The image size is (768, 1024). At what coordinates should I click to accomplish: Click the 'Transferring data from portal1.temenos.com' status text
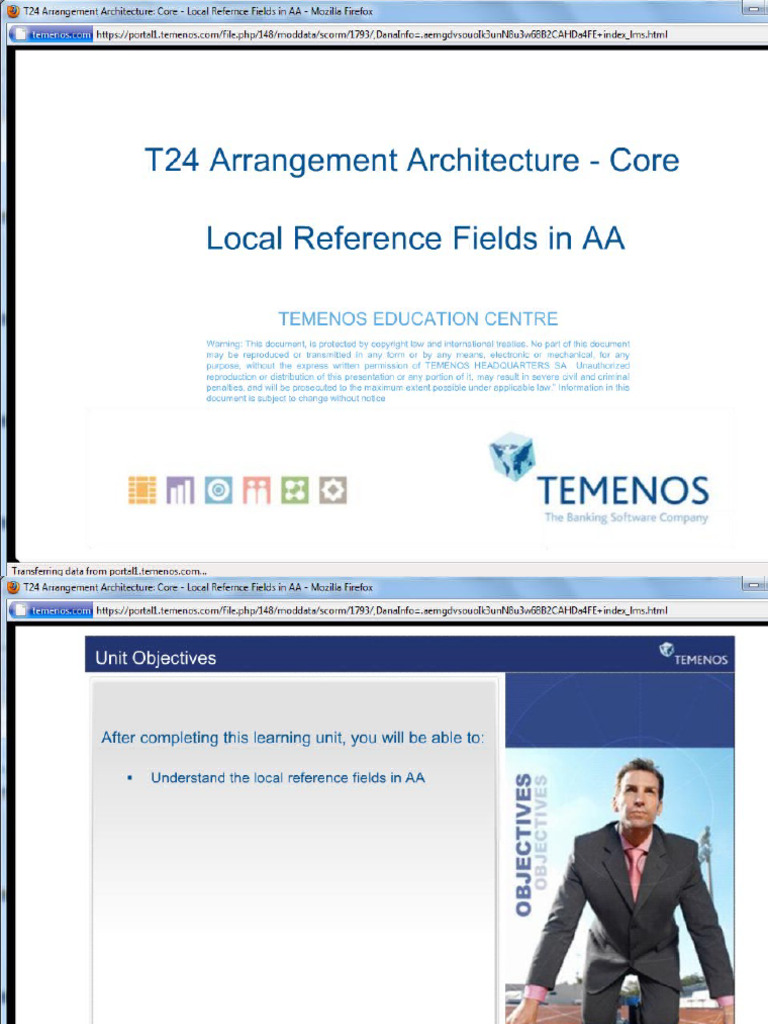[x=109, y=571]
